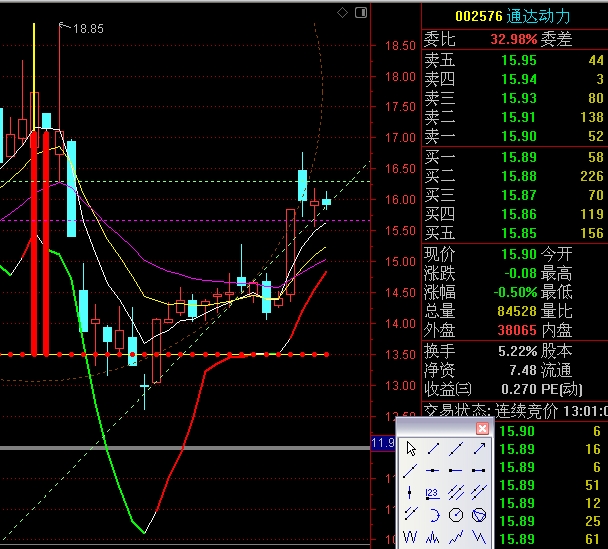This screenshot has width=608, height=549.
Task: Pick the parallel lines tool left of arc icon
Action: point(410,514)
